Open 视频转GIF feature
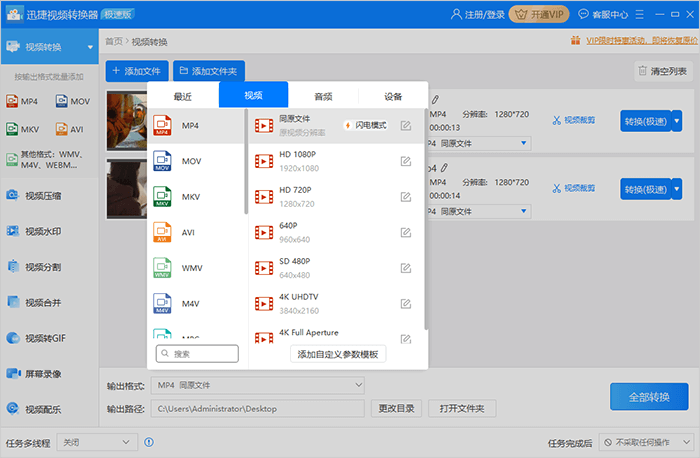The width and height of the screenshot is (700, 458). pos(36,338)
